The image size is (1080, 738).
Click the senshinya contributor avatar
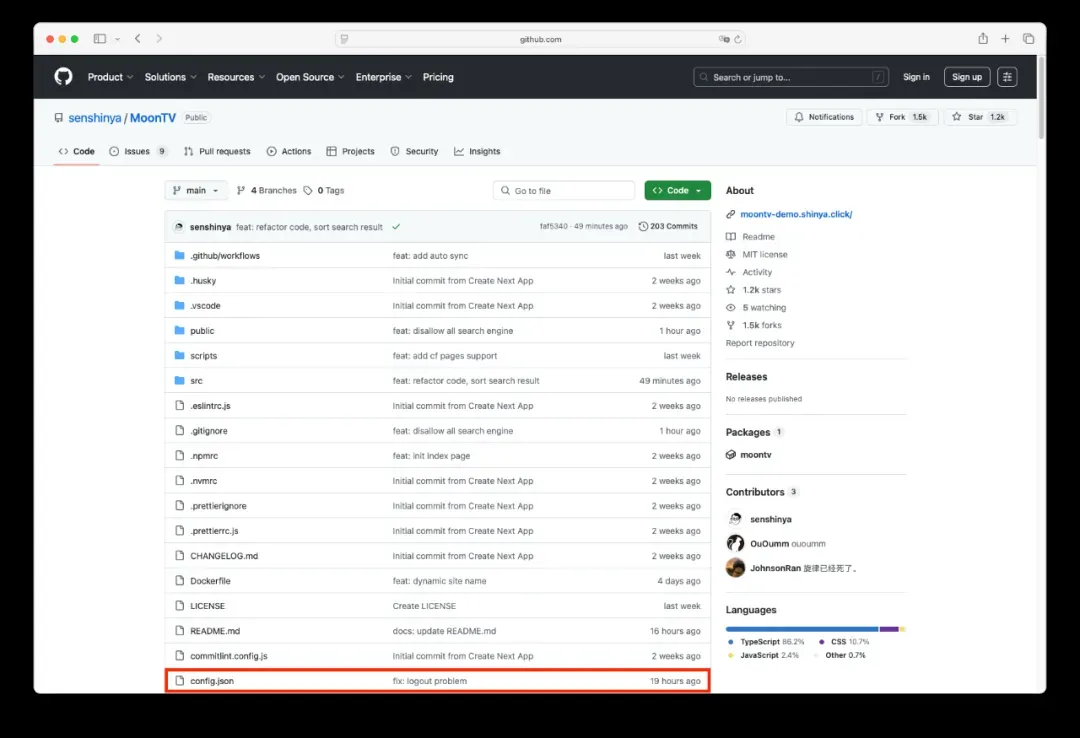[x=735, y=519]
